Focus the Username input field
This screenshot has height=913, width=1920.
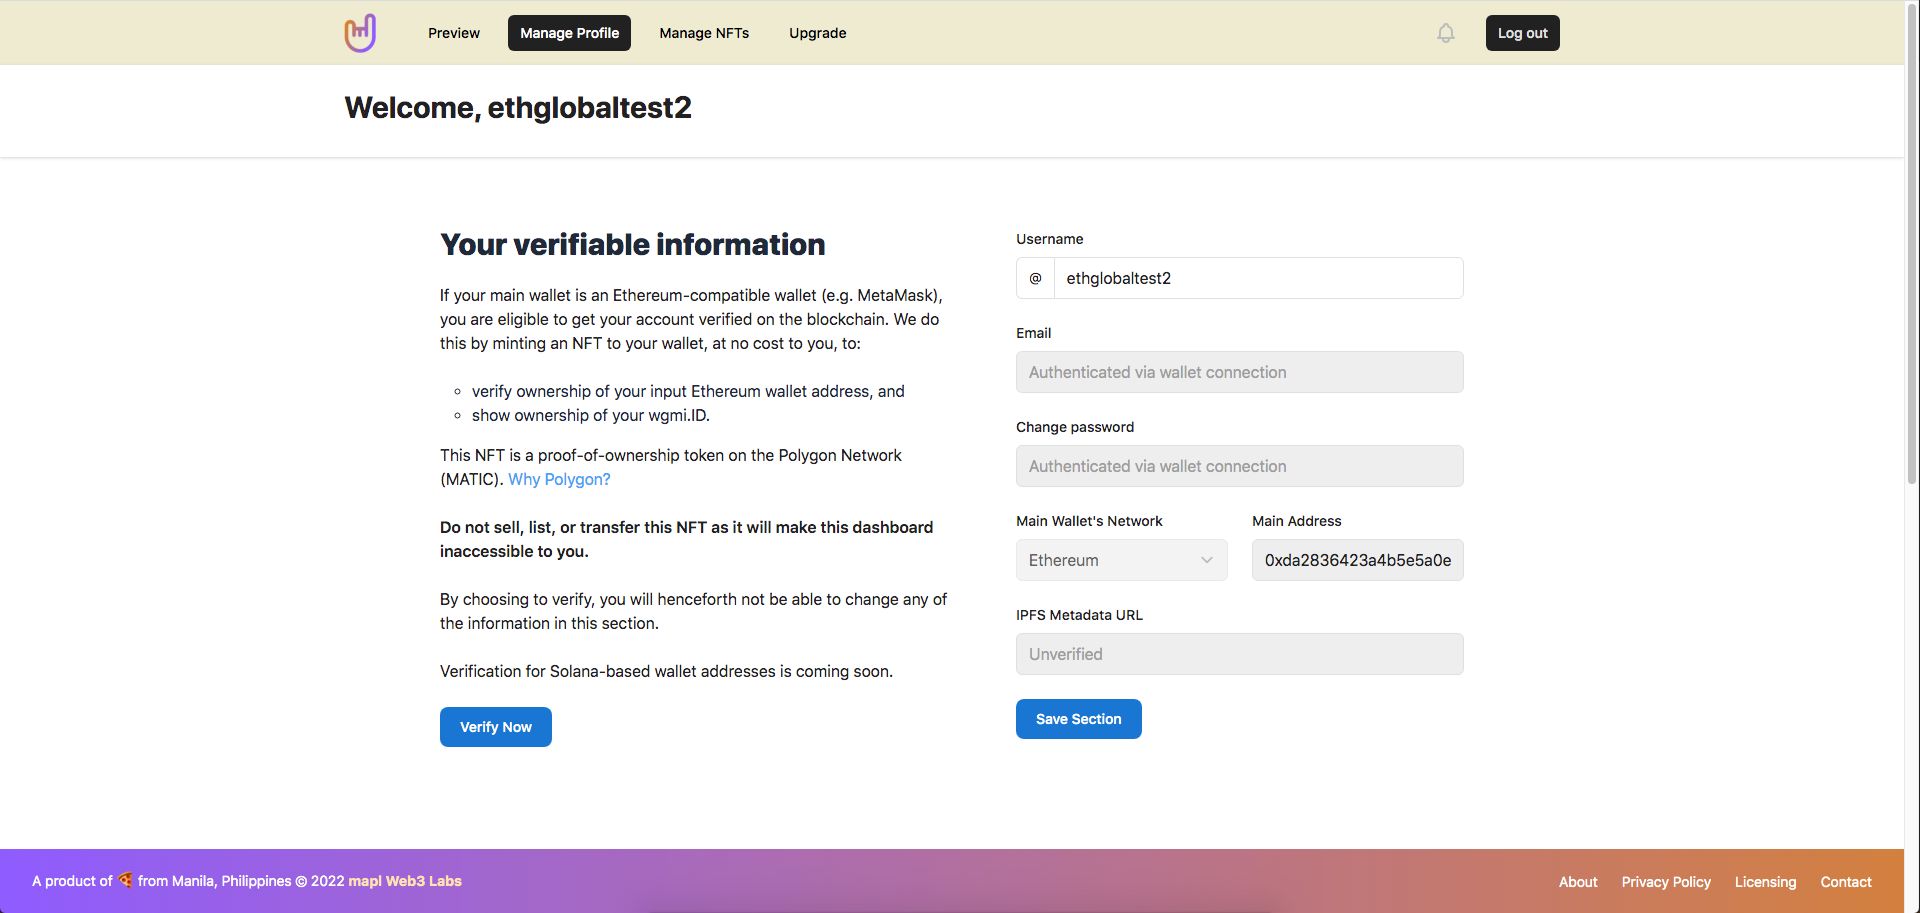click(1258, 278)
